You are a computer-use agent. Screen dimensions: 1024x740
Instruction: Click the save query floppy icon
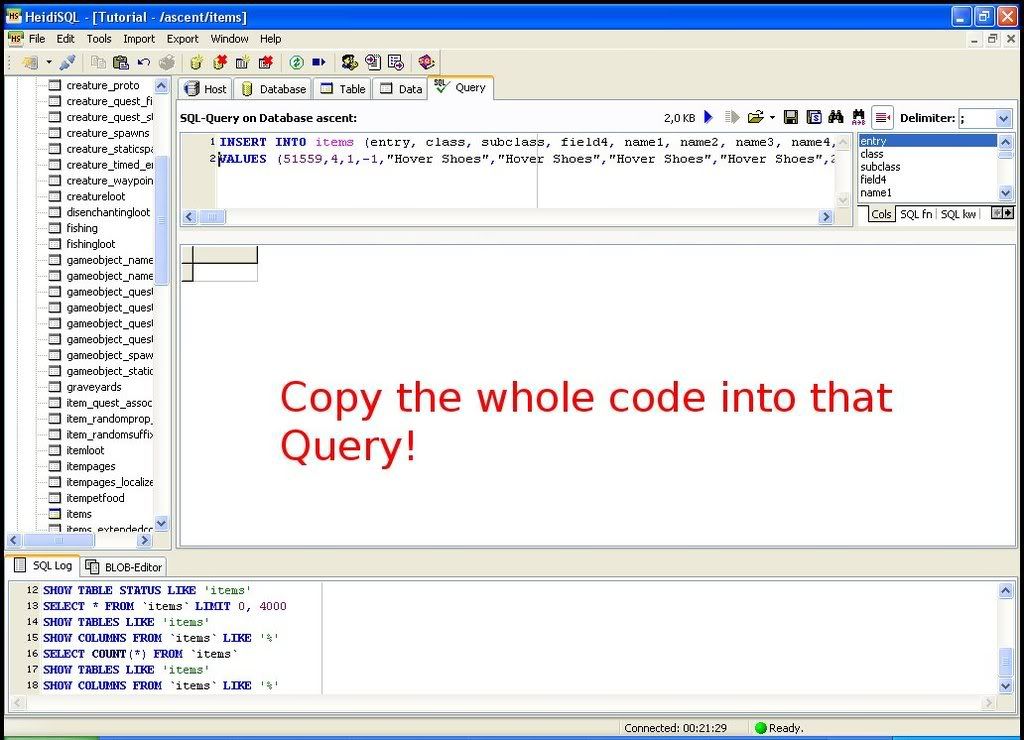point(791,118)
